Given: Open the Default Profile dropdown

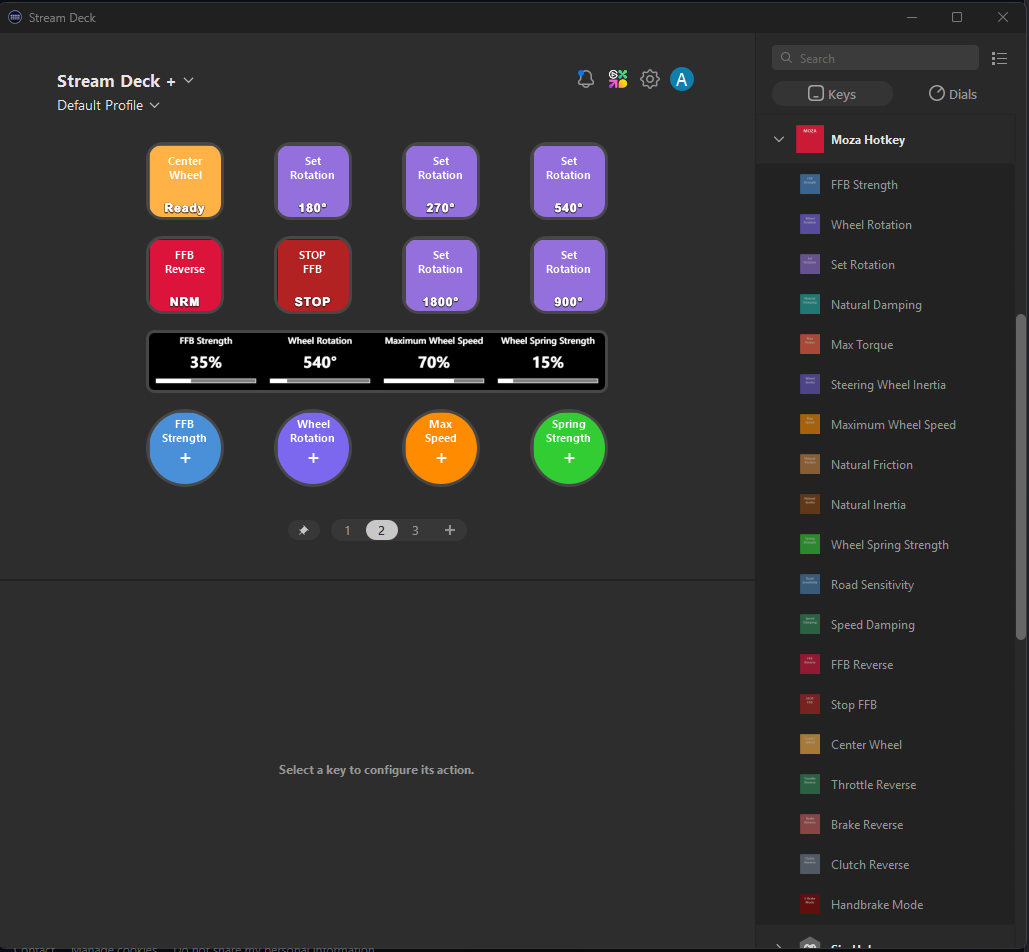Looking at the screenshot, I should [108, 105].
